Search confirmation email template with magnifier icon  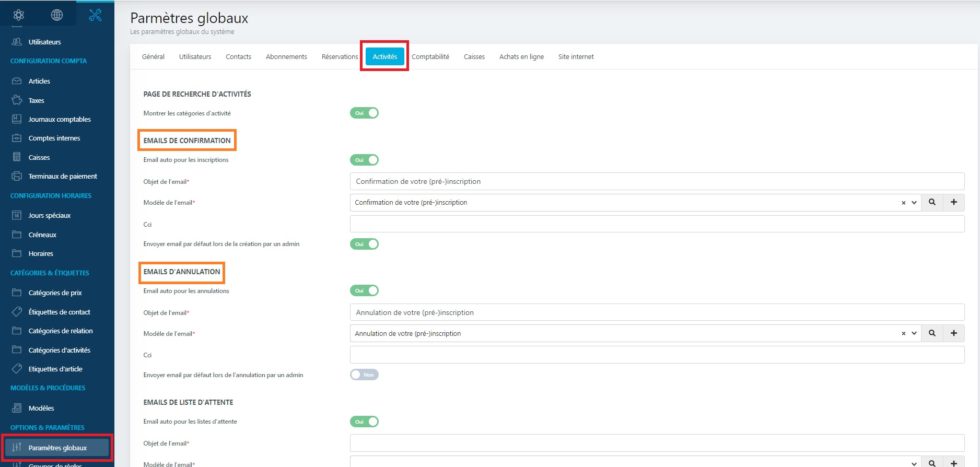932,202
